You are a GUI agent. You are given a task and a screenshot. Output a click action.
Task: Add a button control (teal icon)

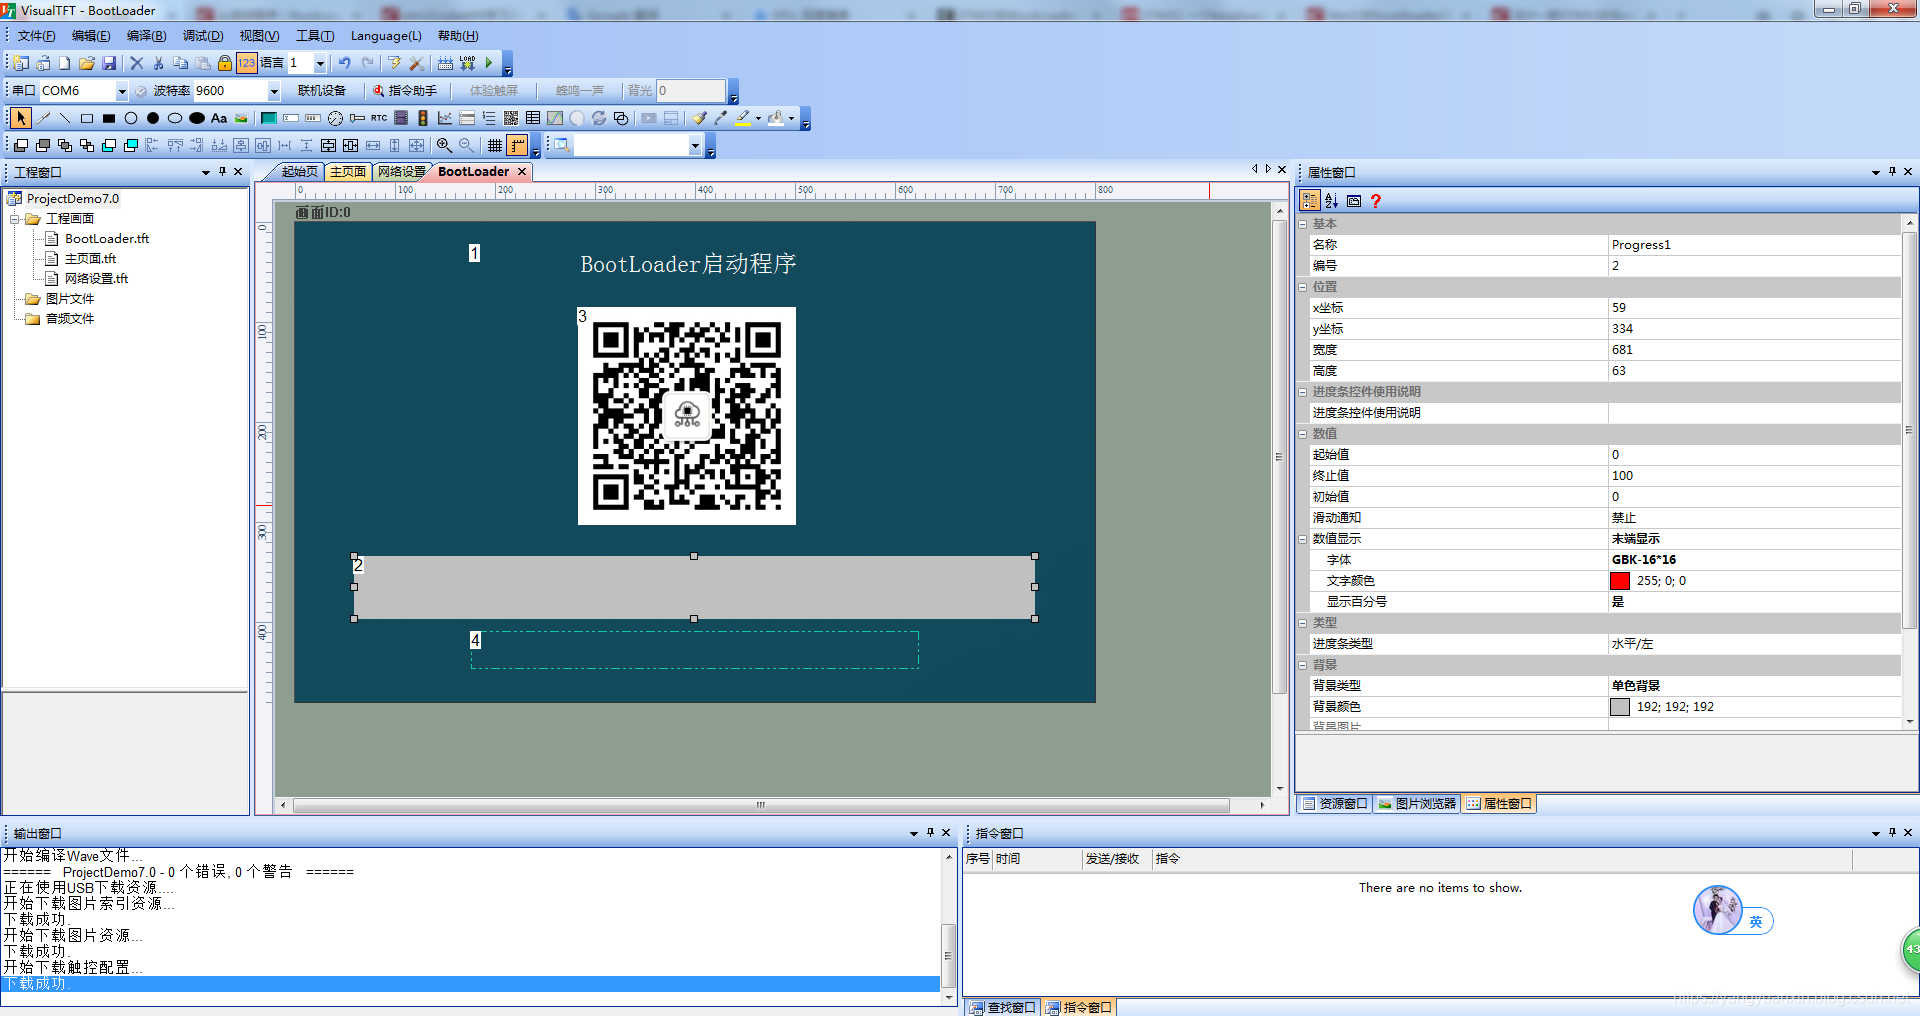click(269, 118)
